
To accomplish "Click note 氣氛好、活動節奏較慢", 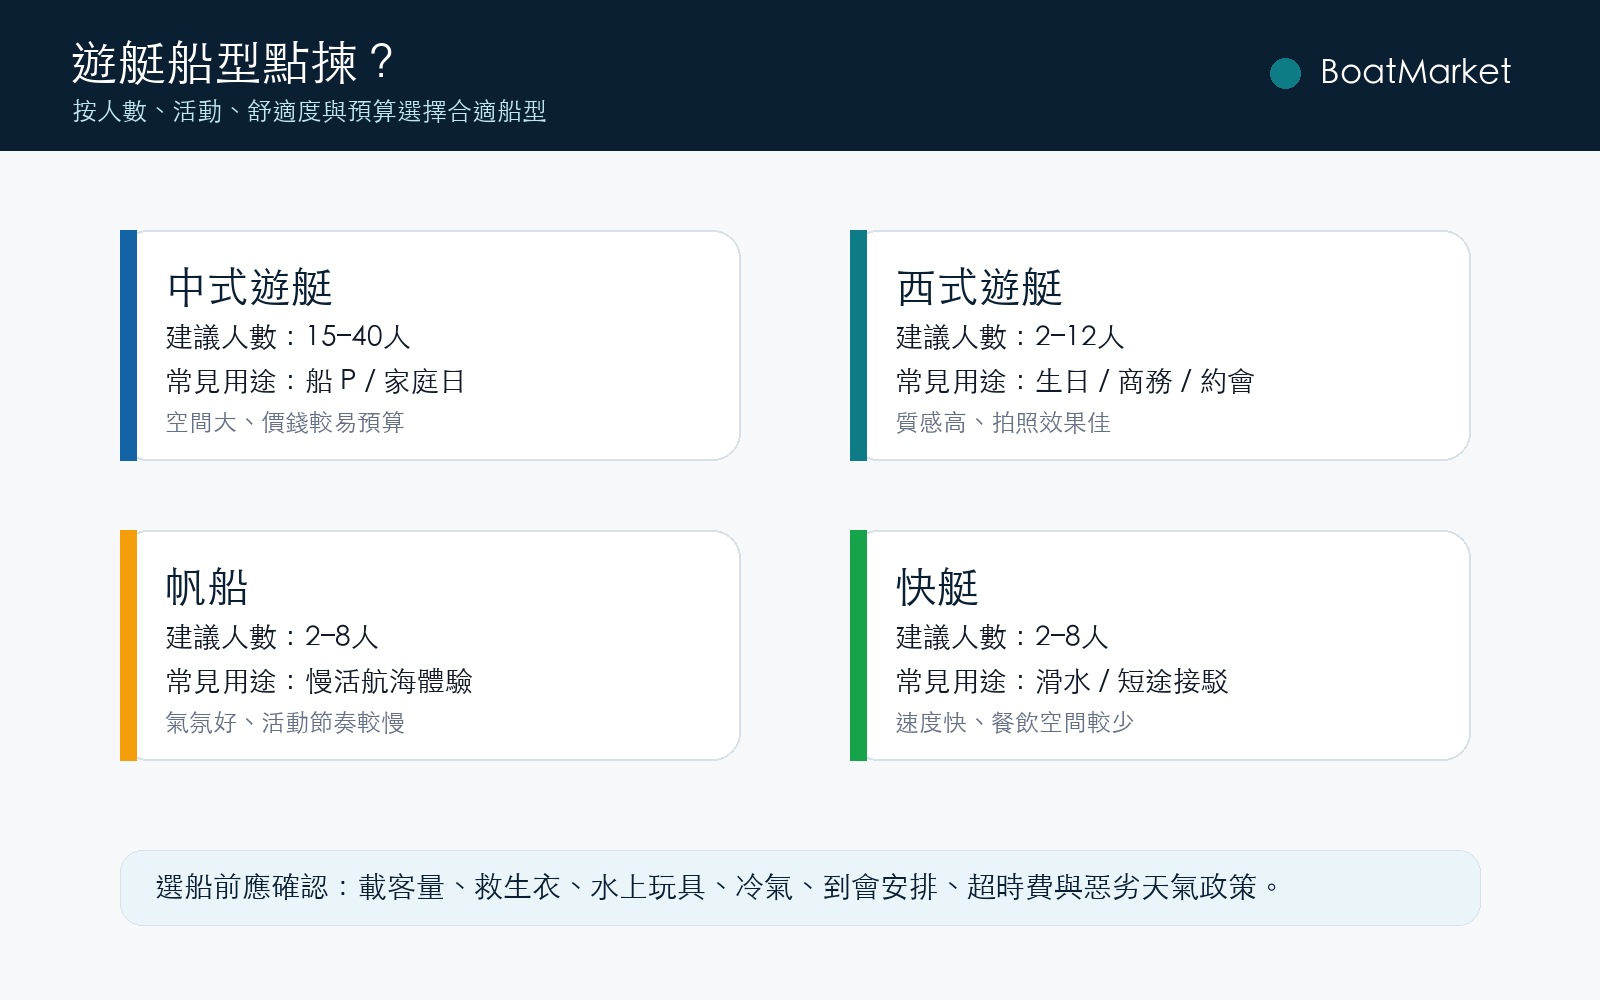I will click(x=285, y=722).
